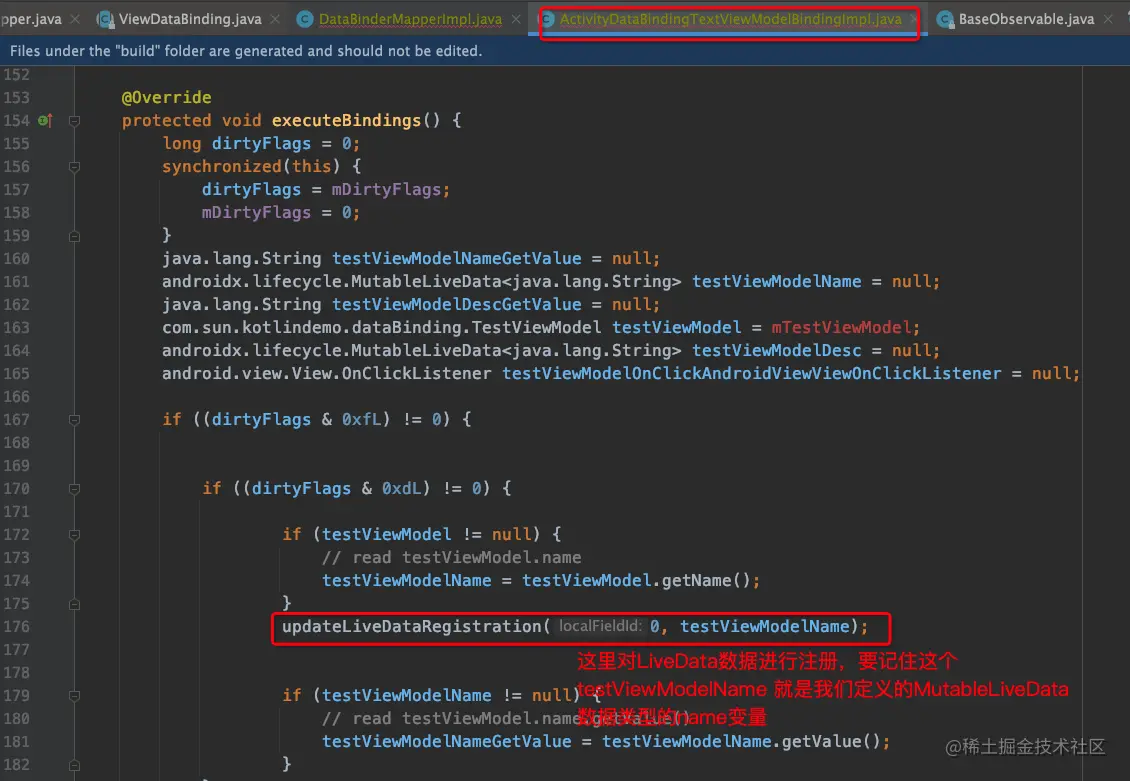This screenshot has width=1130, height=781.
Task: Click the fold end marker at line 159
Action: pyautogui.click(x=74, y=236)
